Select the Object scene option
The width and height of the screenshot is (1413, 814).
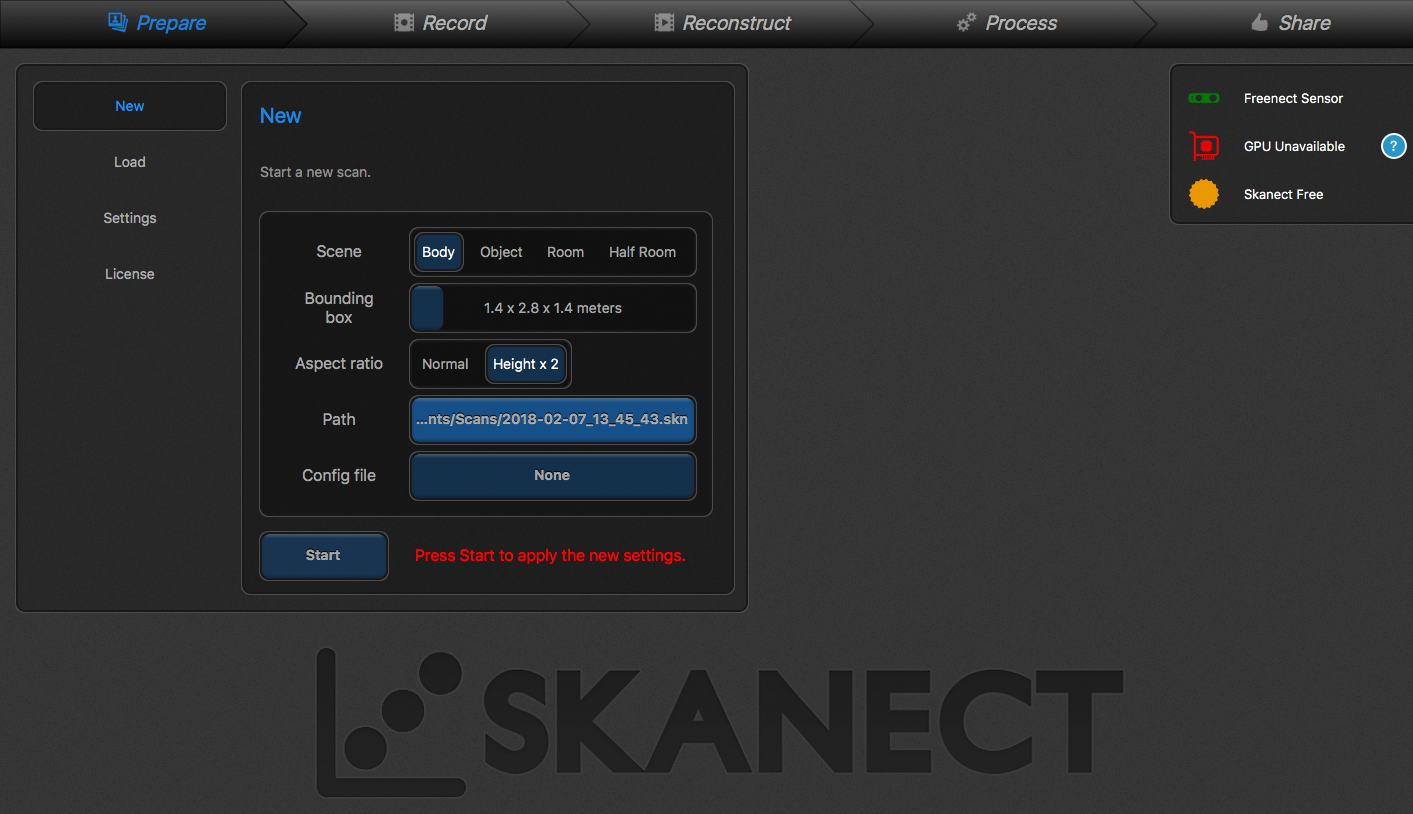(x=501, y=252)
